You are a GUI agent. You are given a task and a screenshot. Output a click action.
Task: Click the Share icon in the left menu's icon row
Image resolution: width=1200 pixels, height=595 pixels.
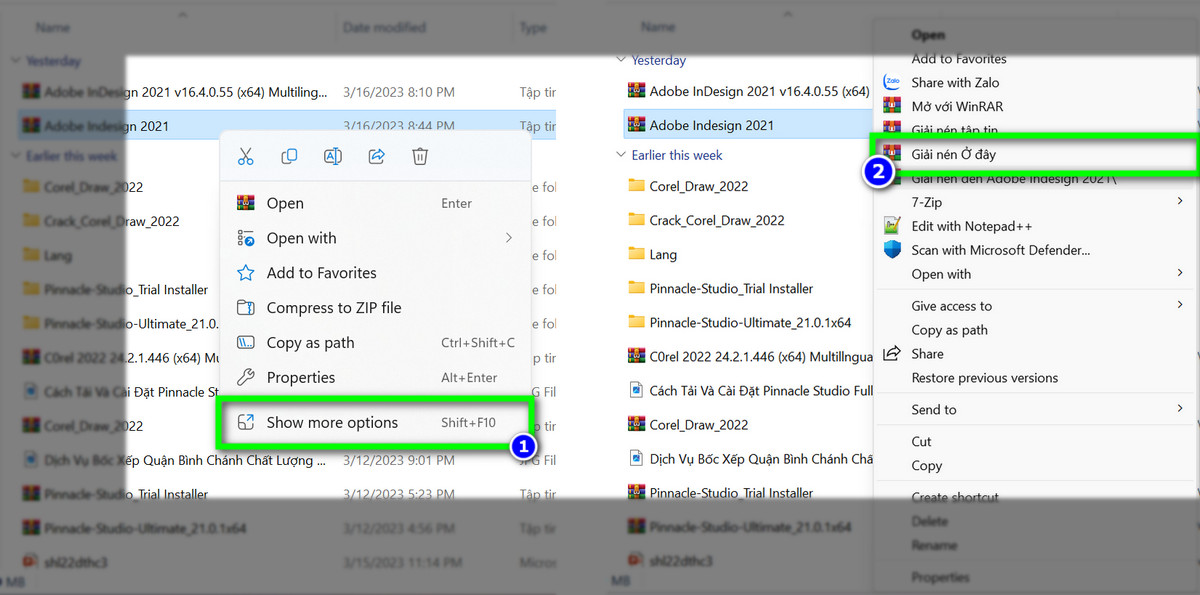click(377, 156)
